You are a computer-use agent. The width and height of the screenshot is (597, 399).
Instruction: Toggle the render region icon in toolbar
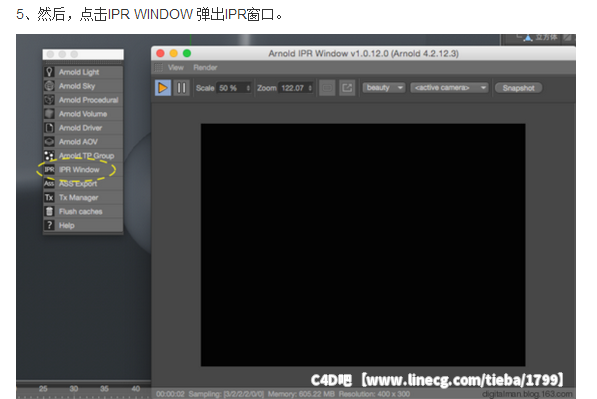(327, 88)
